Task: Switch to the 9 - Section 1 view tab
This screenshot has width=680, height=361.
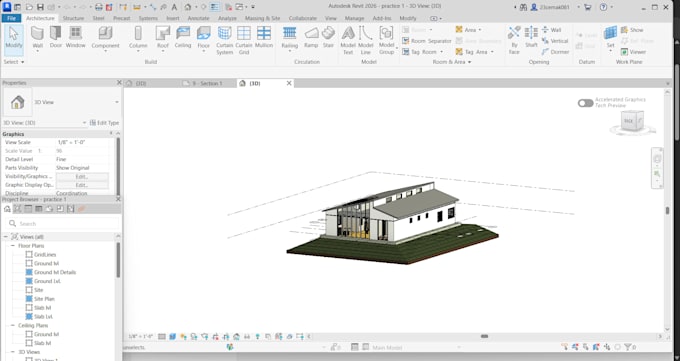Action: click(x=207, y=83)
